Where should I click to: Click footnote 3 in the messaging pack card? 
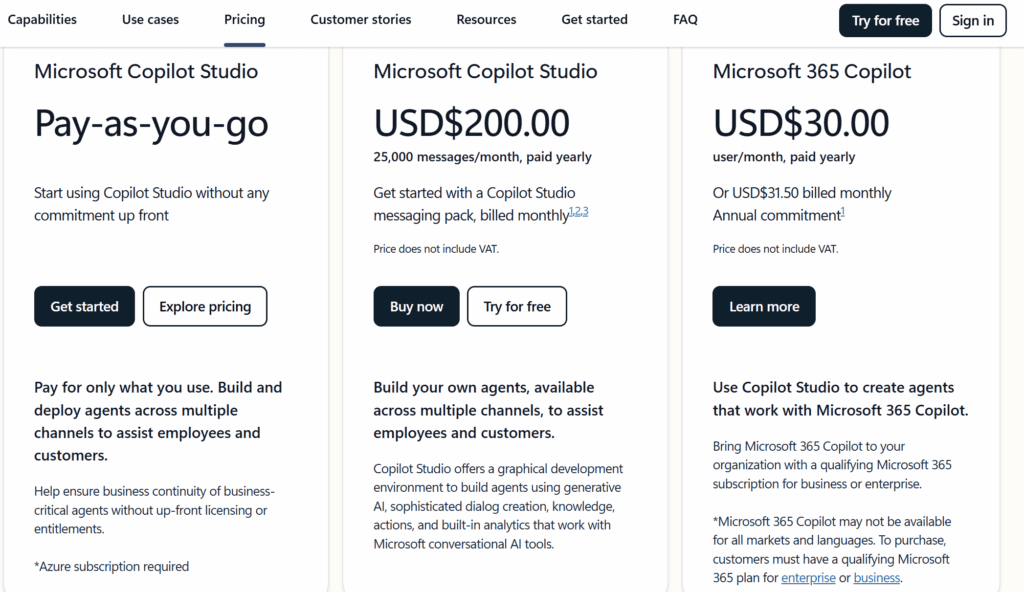585,210
